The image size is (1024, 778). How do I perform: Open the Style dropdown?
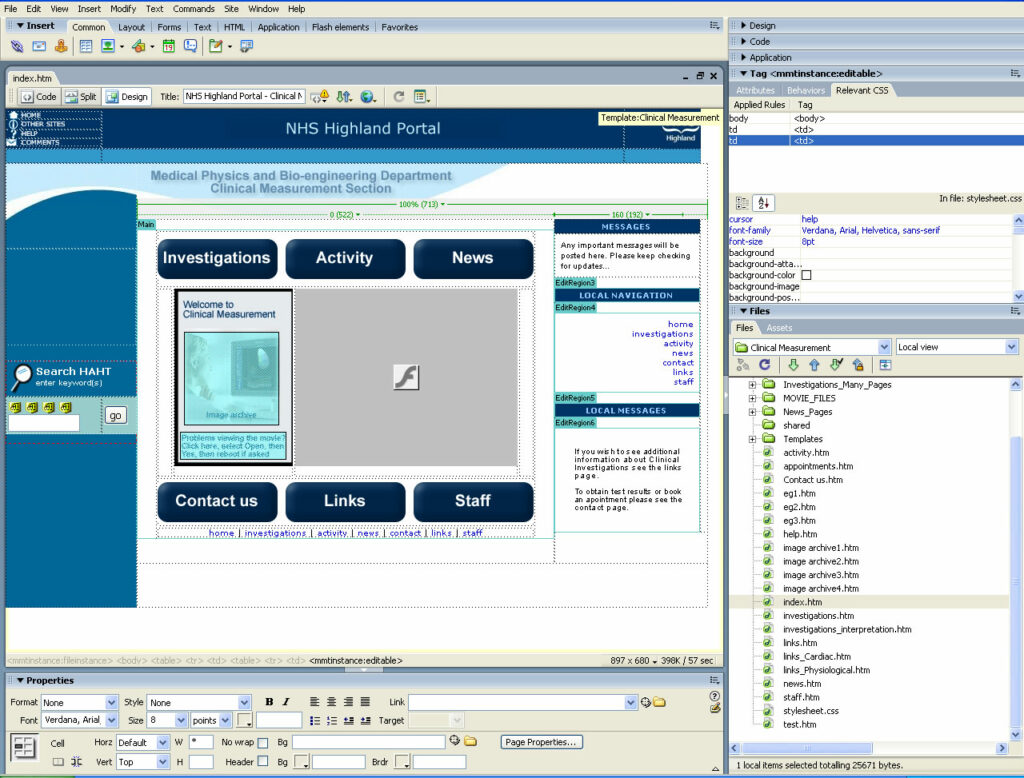(244, 703)
